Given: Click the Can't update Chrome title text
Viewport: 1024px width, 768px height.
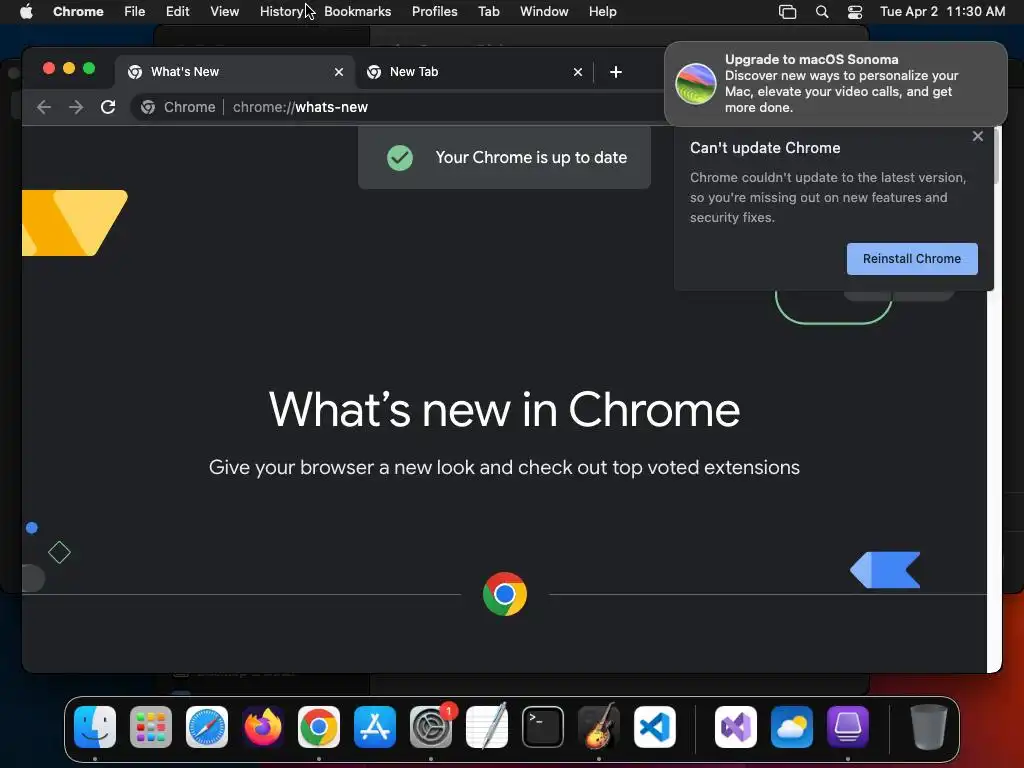Looking at the screenshot, I should [765, 148].
